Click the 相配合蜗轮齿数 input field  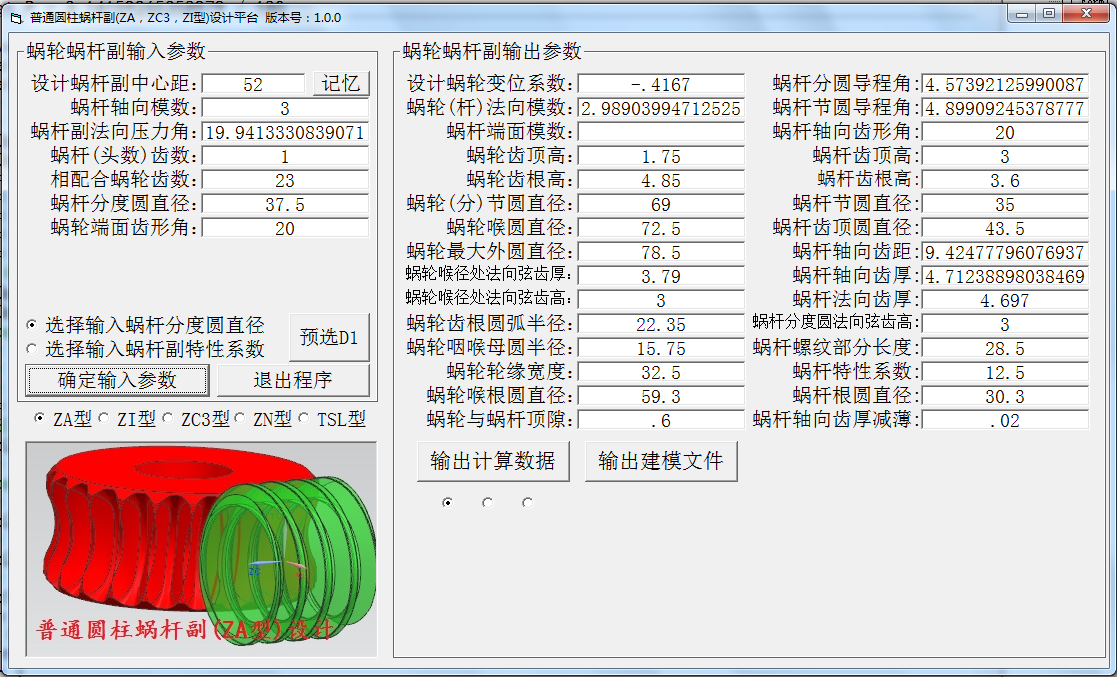(286, 180)
